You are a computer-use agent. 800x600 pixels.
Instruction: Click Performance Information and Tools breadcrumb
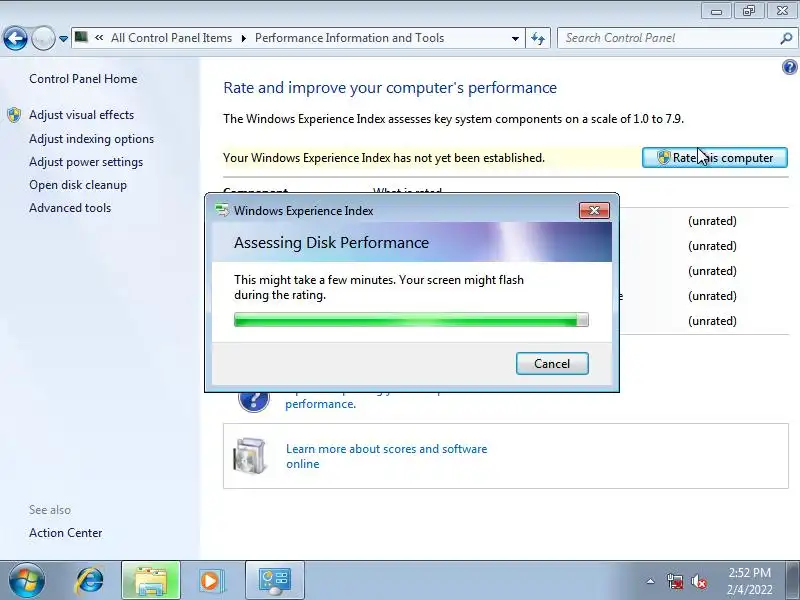(x=349, y=38)
